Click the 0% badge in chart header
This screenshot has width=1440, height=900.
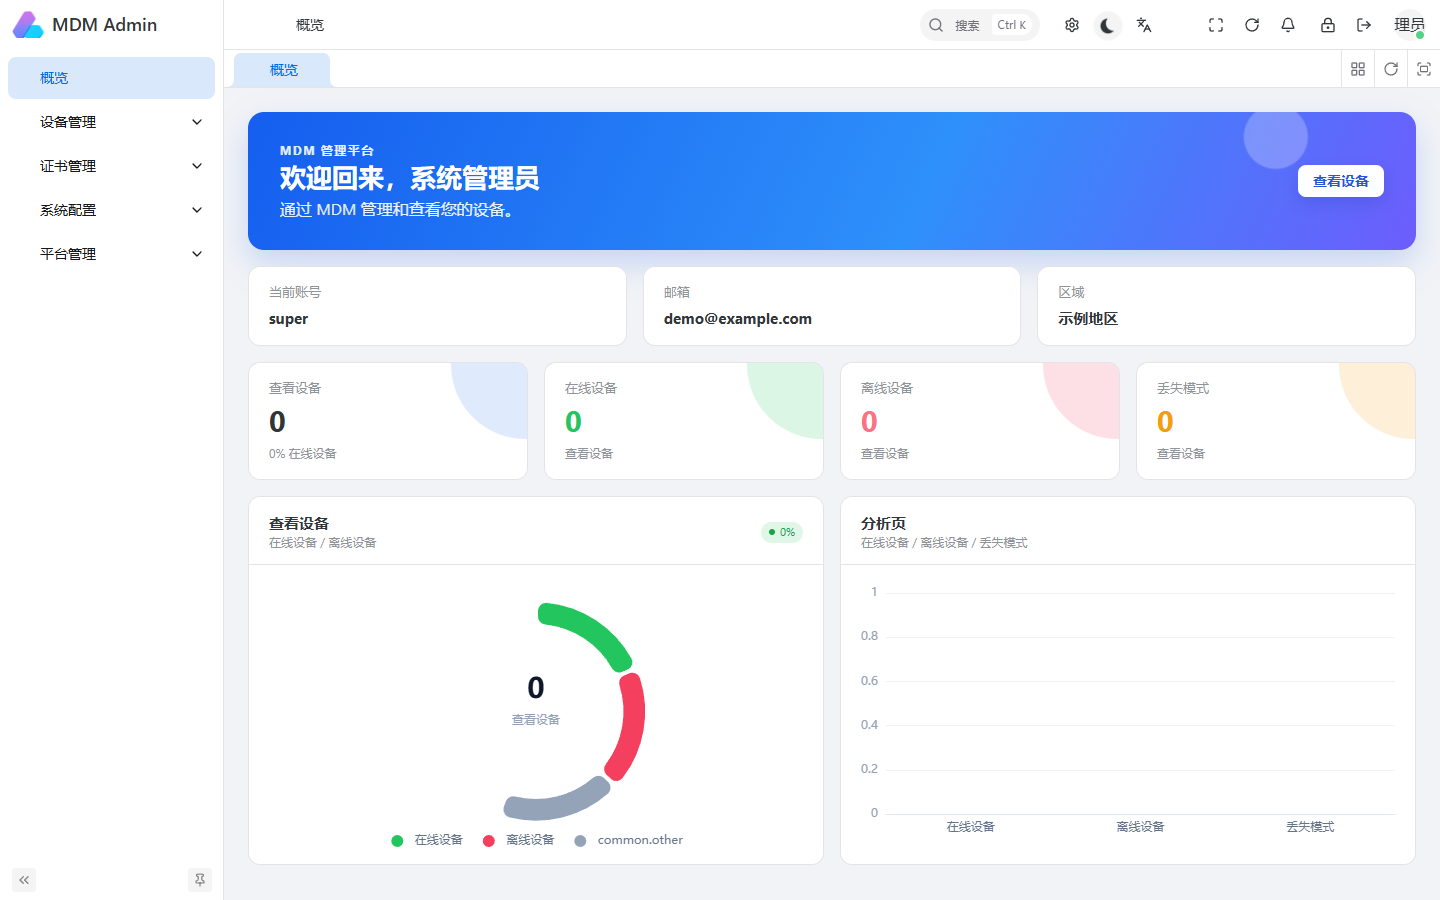(x=782, y=532)
